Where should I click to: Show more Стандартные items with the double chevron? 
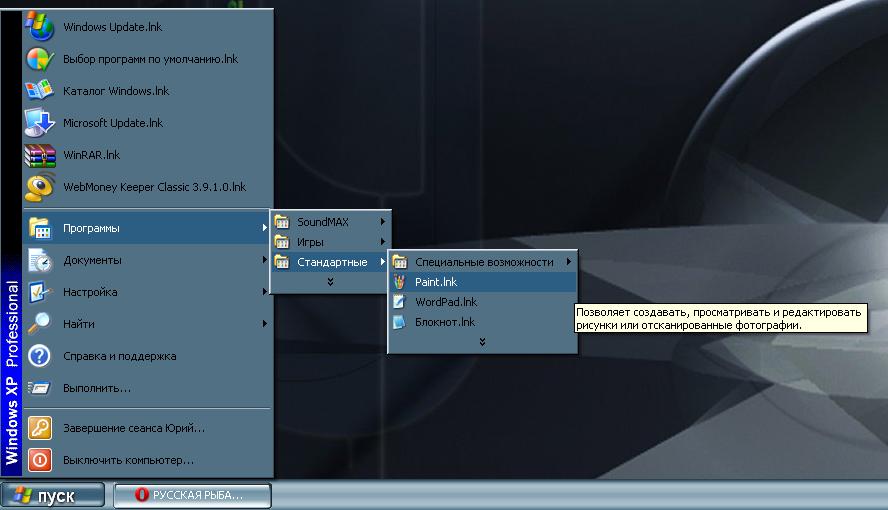(482, 342)
